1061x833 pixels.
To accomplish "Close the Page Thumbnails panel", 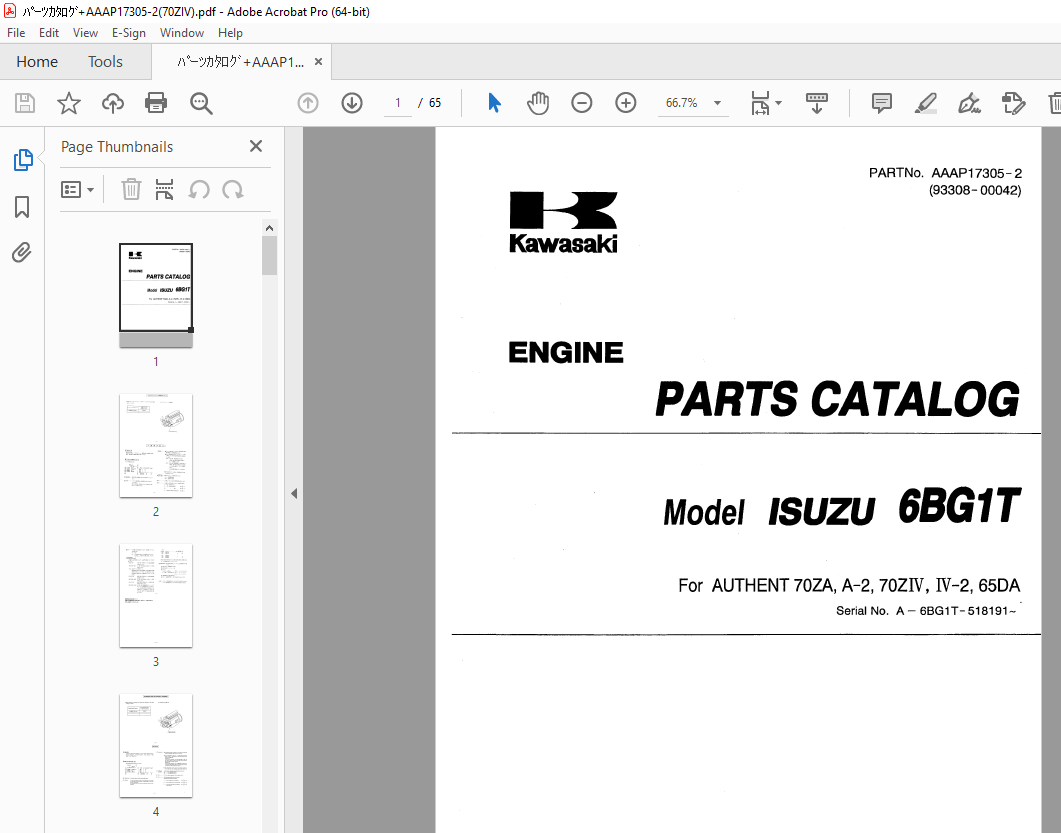I will (256, 146).
